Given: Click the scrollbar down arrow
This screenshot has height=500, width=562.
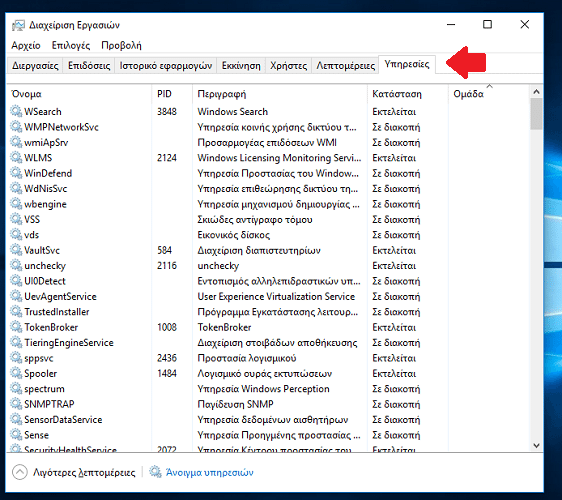Looking at the screenshot, I should [536, 446].
